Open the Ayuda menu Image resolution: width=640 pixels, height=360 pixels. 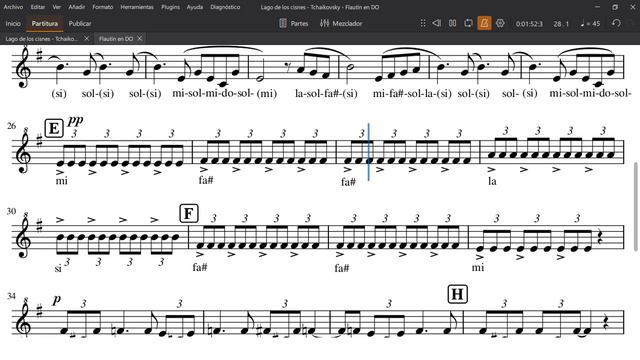pyautogui.click(x=195, y=7)
